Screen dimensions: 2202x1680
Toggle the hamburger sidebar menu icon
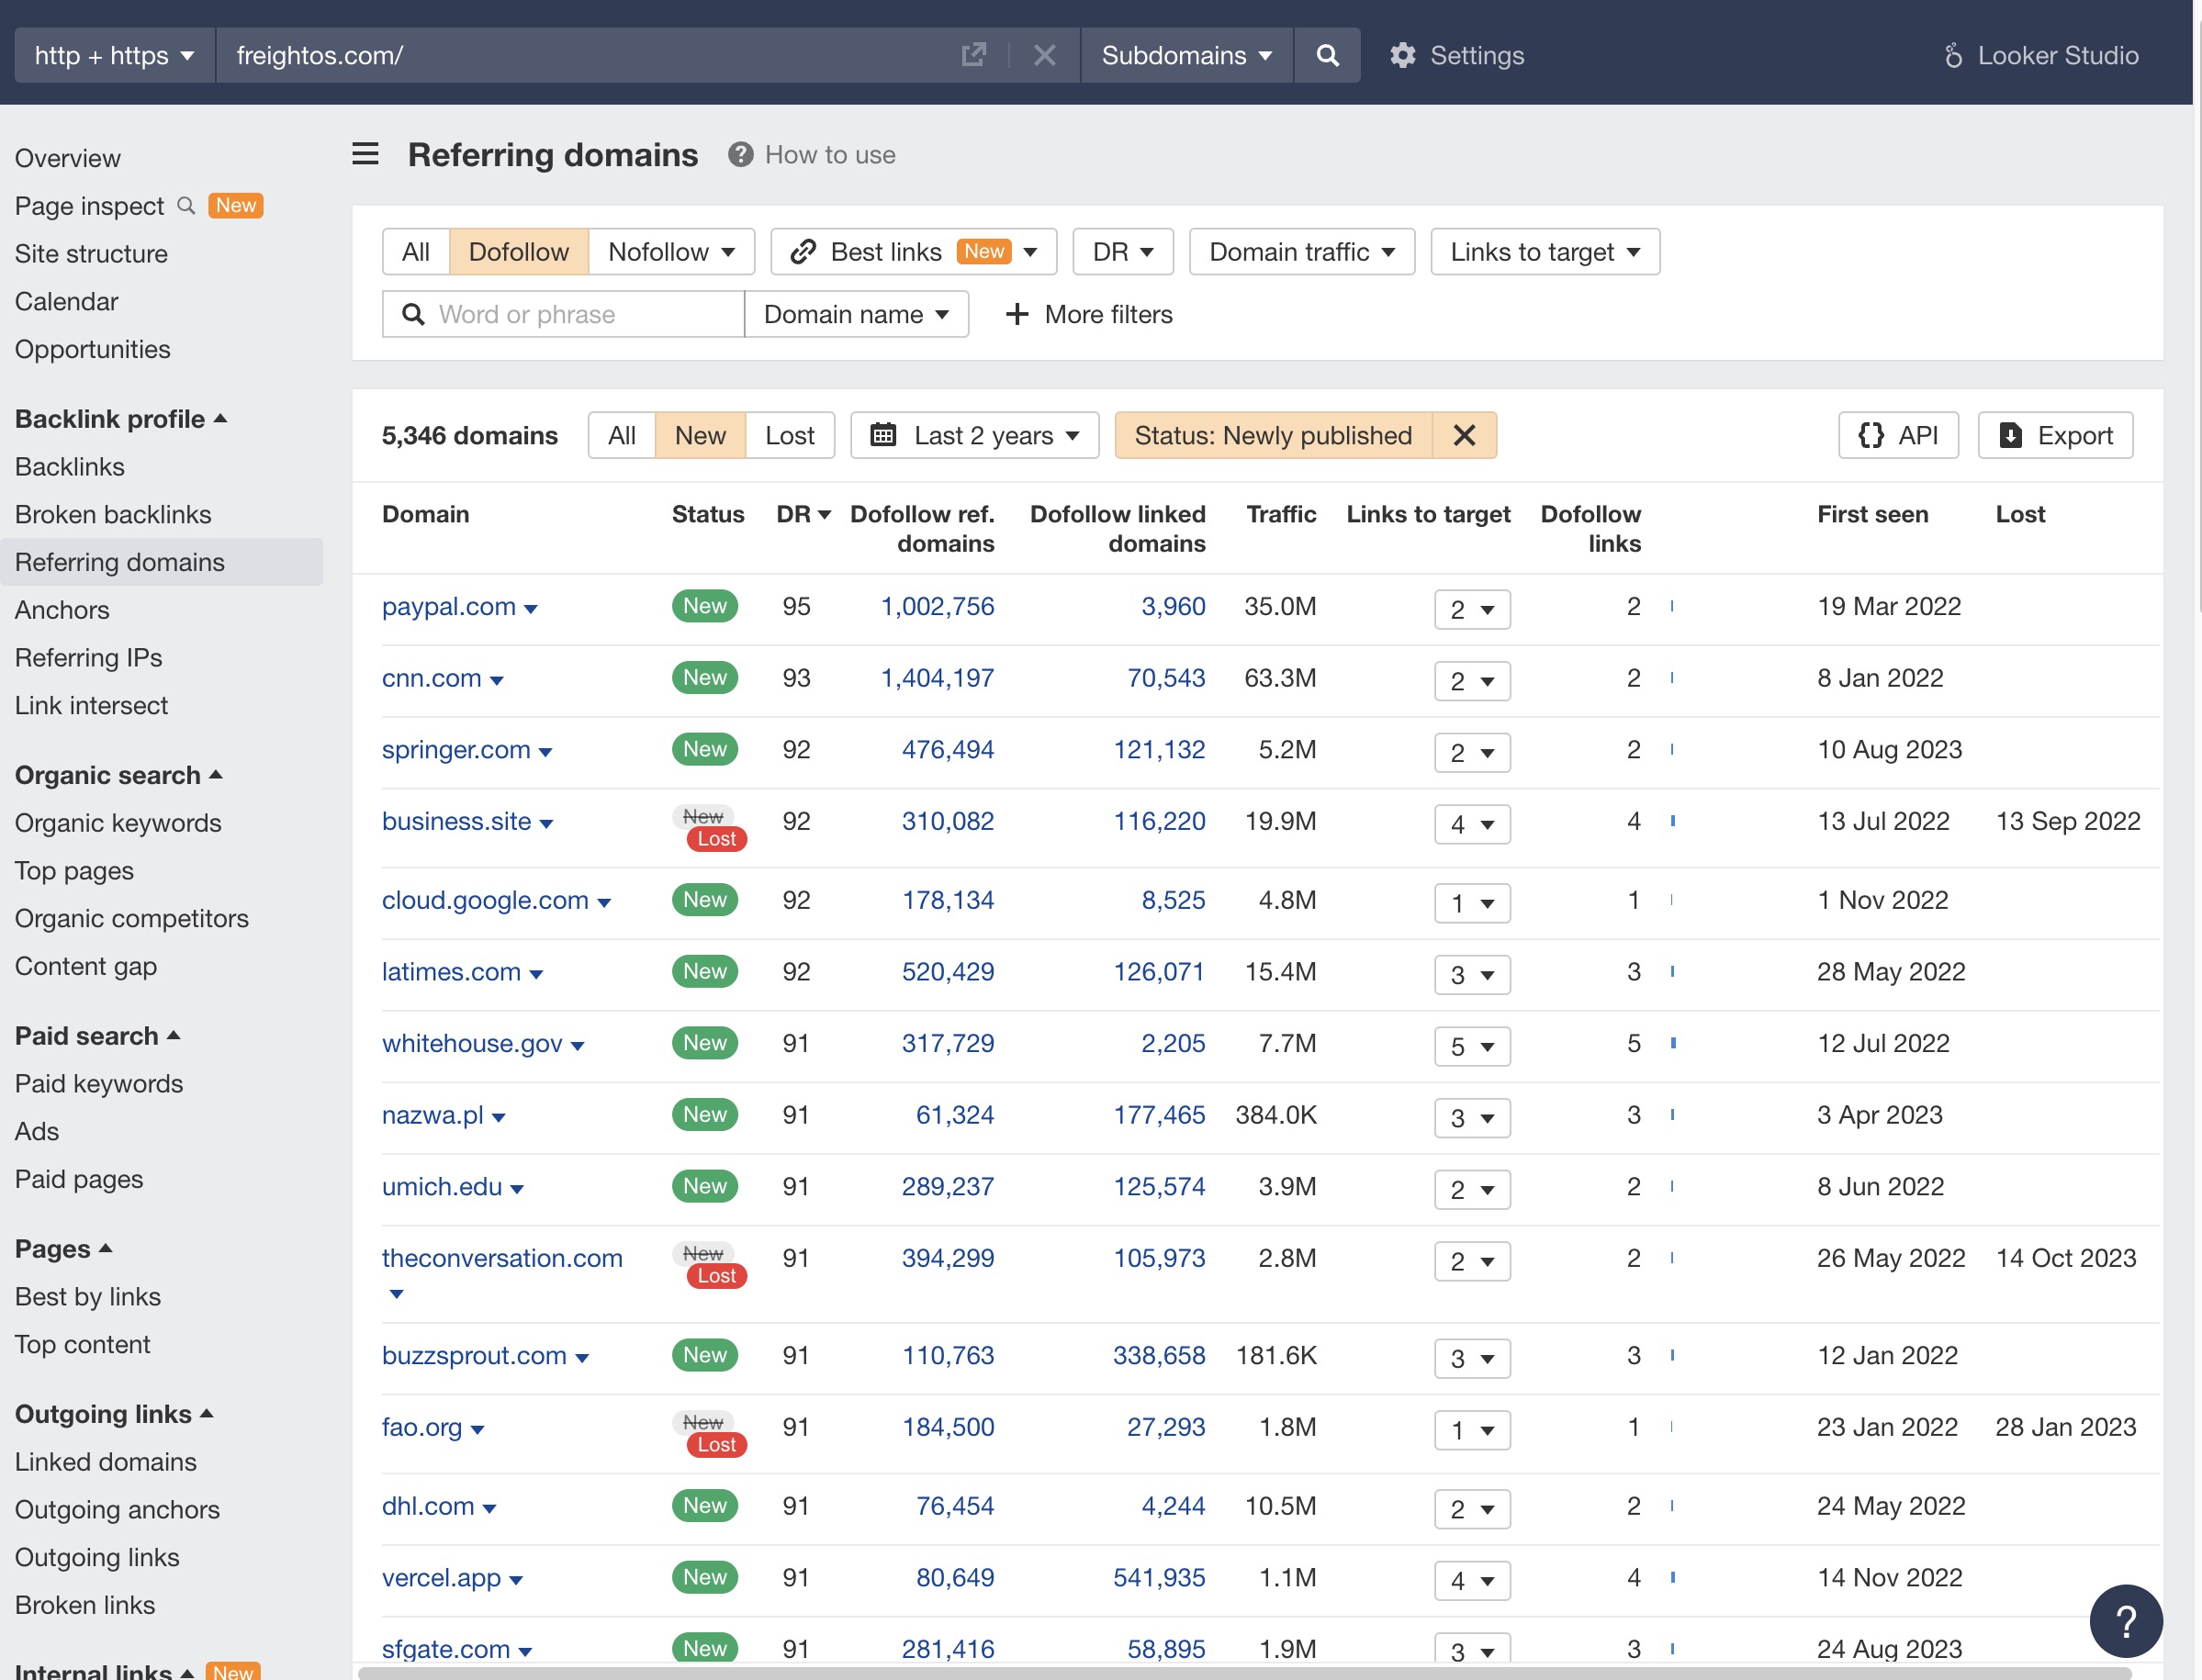coord(365,154)
